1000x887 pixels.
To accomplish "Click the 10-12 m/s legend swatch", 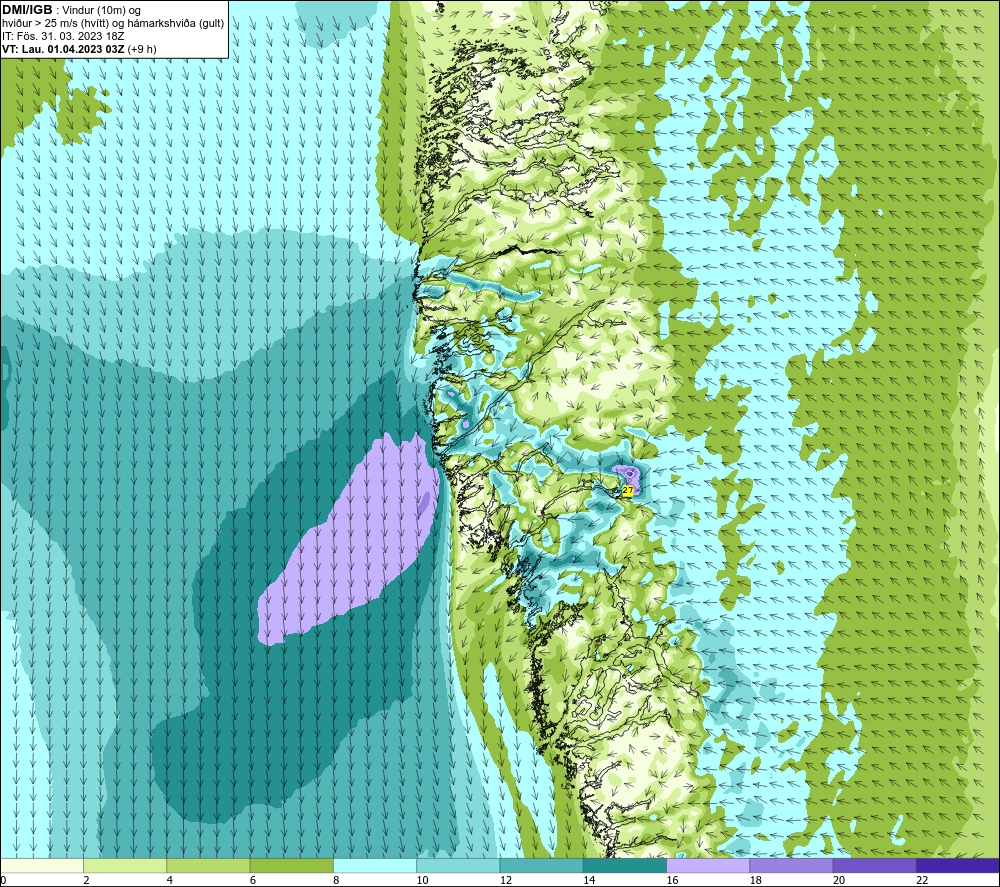I will (458, 865).
